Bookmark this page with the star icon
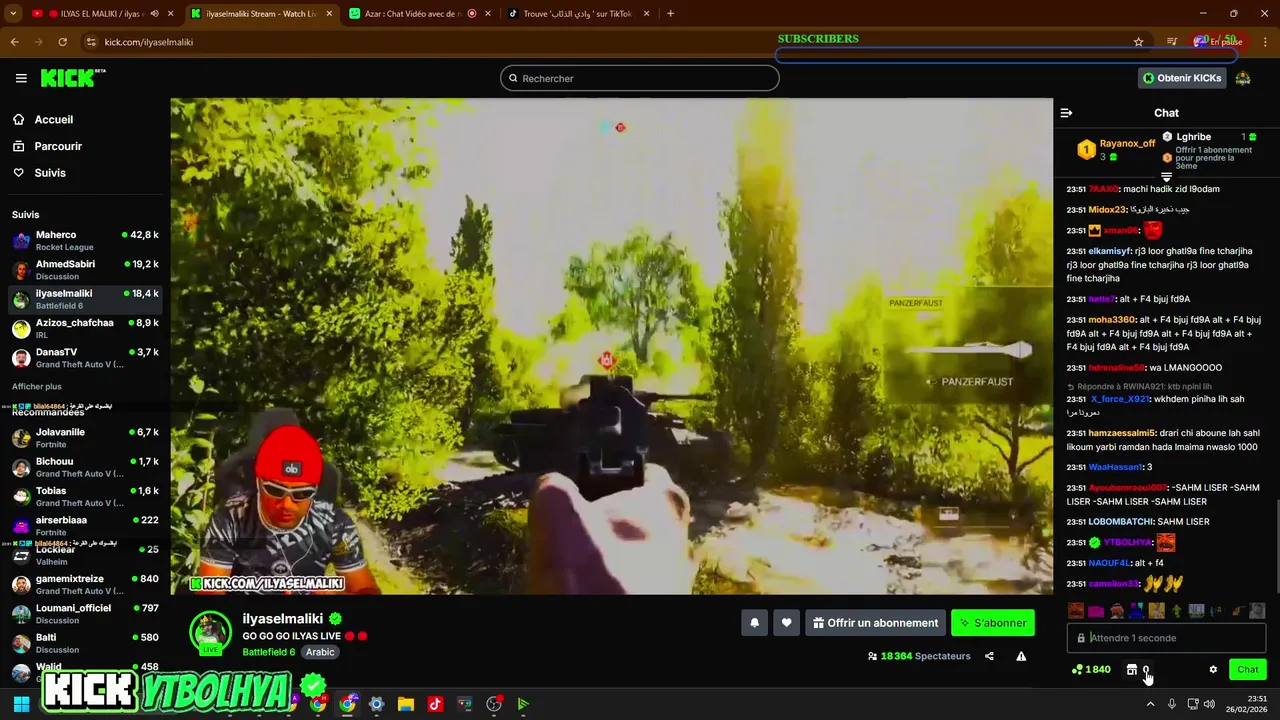The image size is (1280, 720). 1138,42
